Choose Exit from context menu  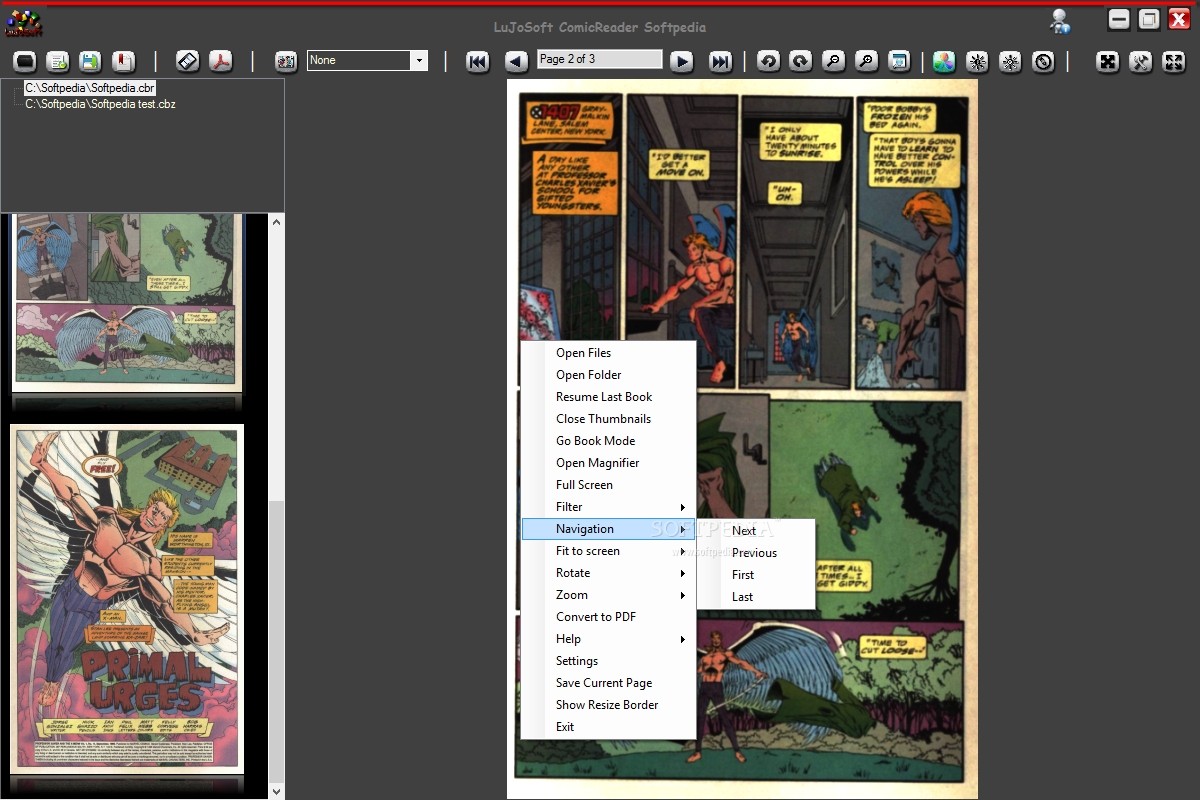coord(608,727)
